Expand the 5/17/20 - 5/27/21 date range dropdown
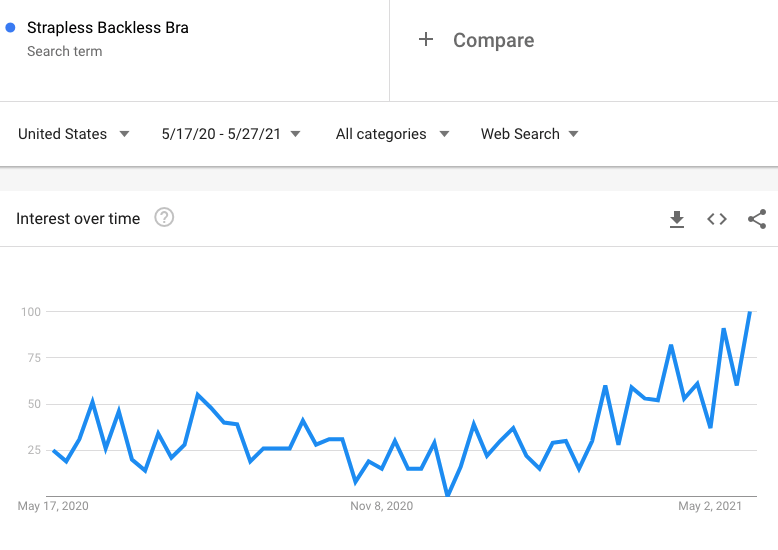Image resolution: width=778 pixels, height=550 pixels. coord(231,134)
